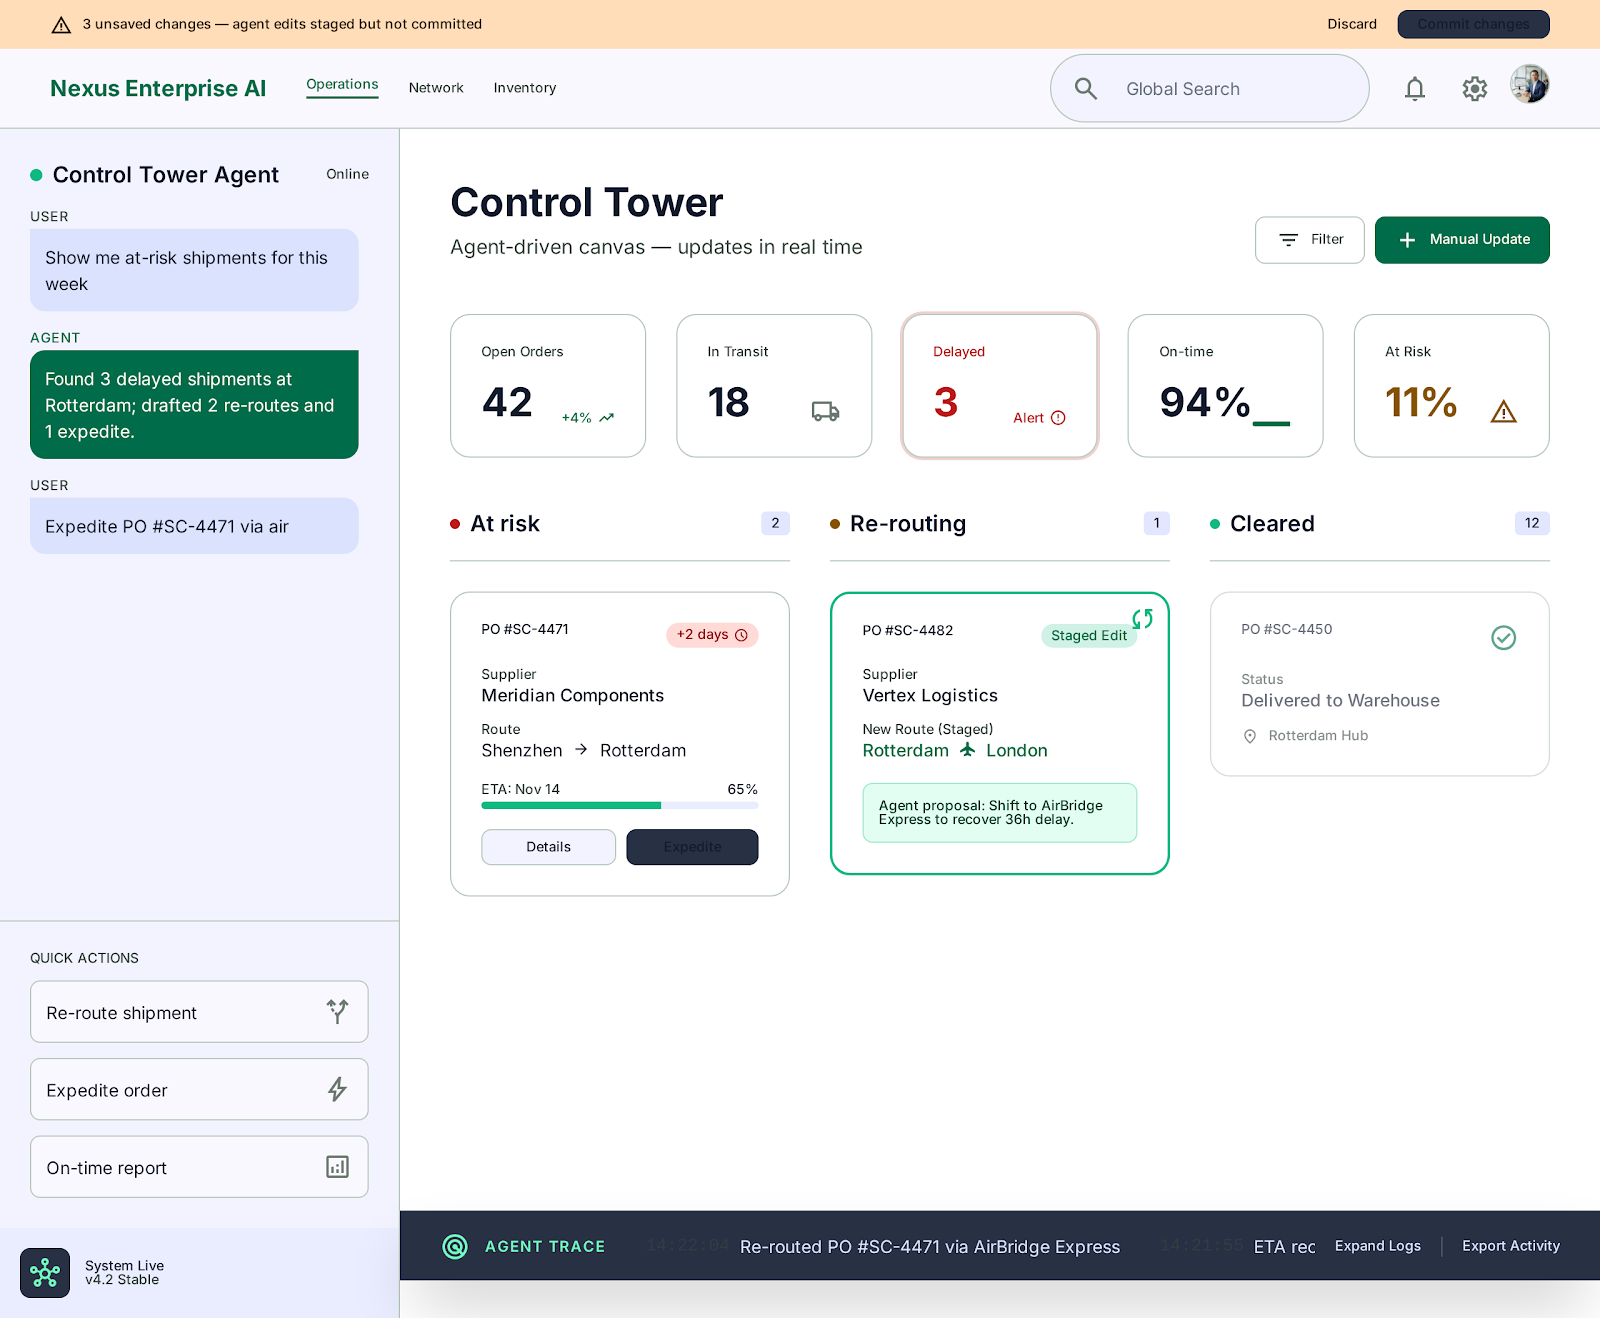Click the Manual Update button
This screenshot has width=1600, height=1318.
(x=1462, y=240)
